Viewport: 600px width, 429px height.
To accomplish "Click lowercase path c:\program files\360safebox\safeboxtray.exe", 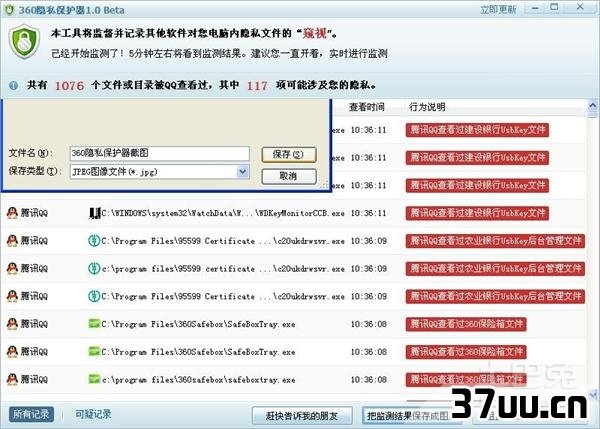I will [x=199, y=380].
